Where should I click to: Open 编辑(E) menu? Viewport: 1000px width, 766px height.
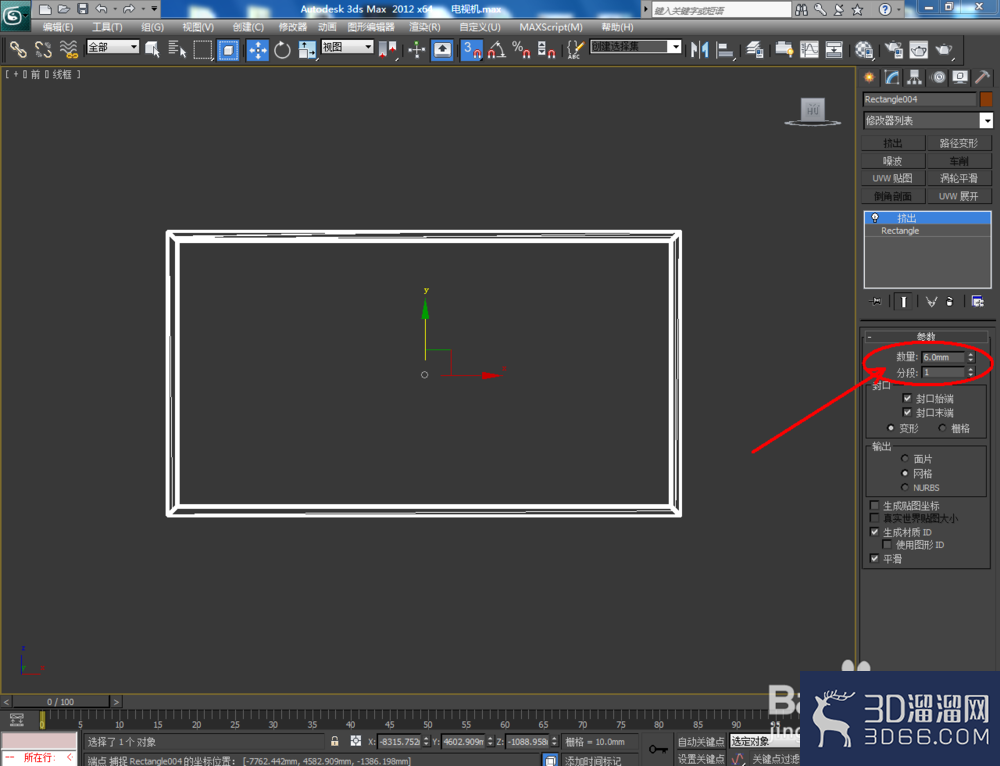(57, 27)
